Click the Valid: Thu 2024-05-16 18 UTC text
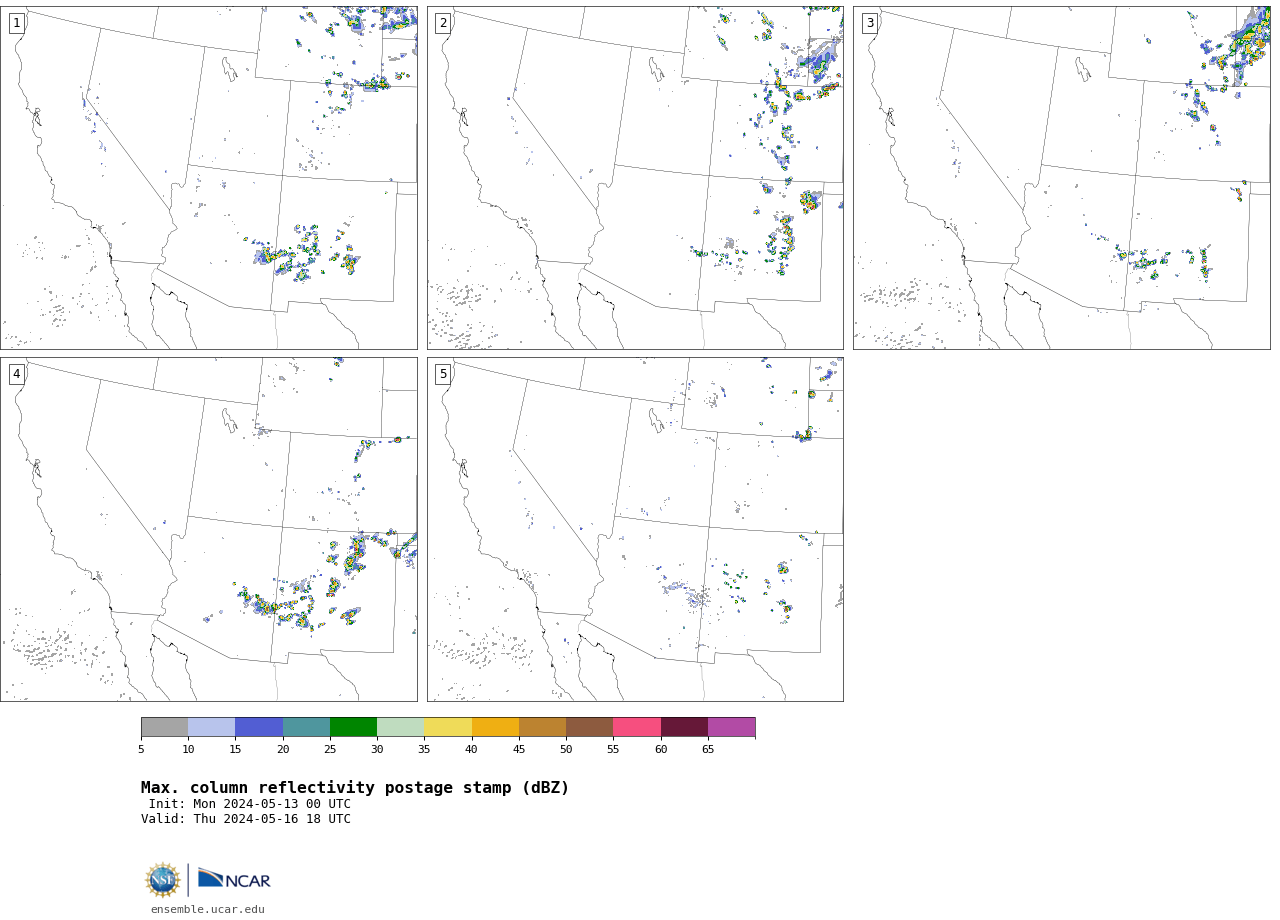 246,819
